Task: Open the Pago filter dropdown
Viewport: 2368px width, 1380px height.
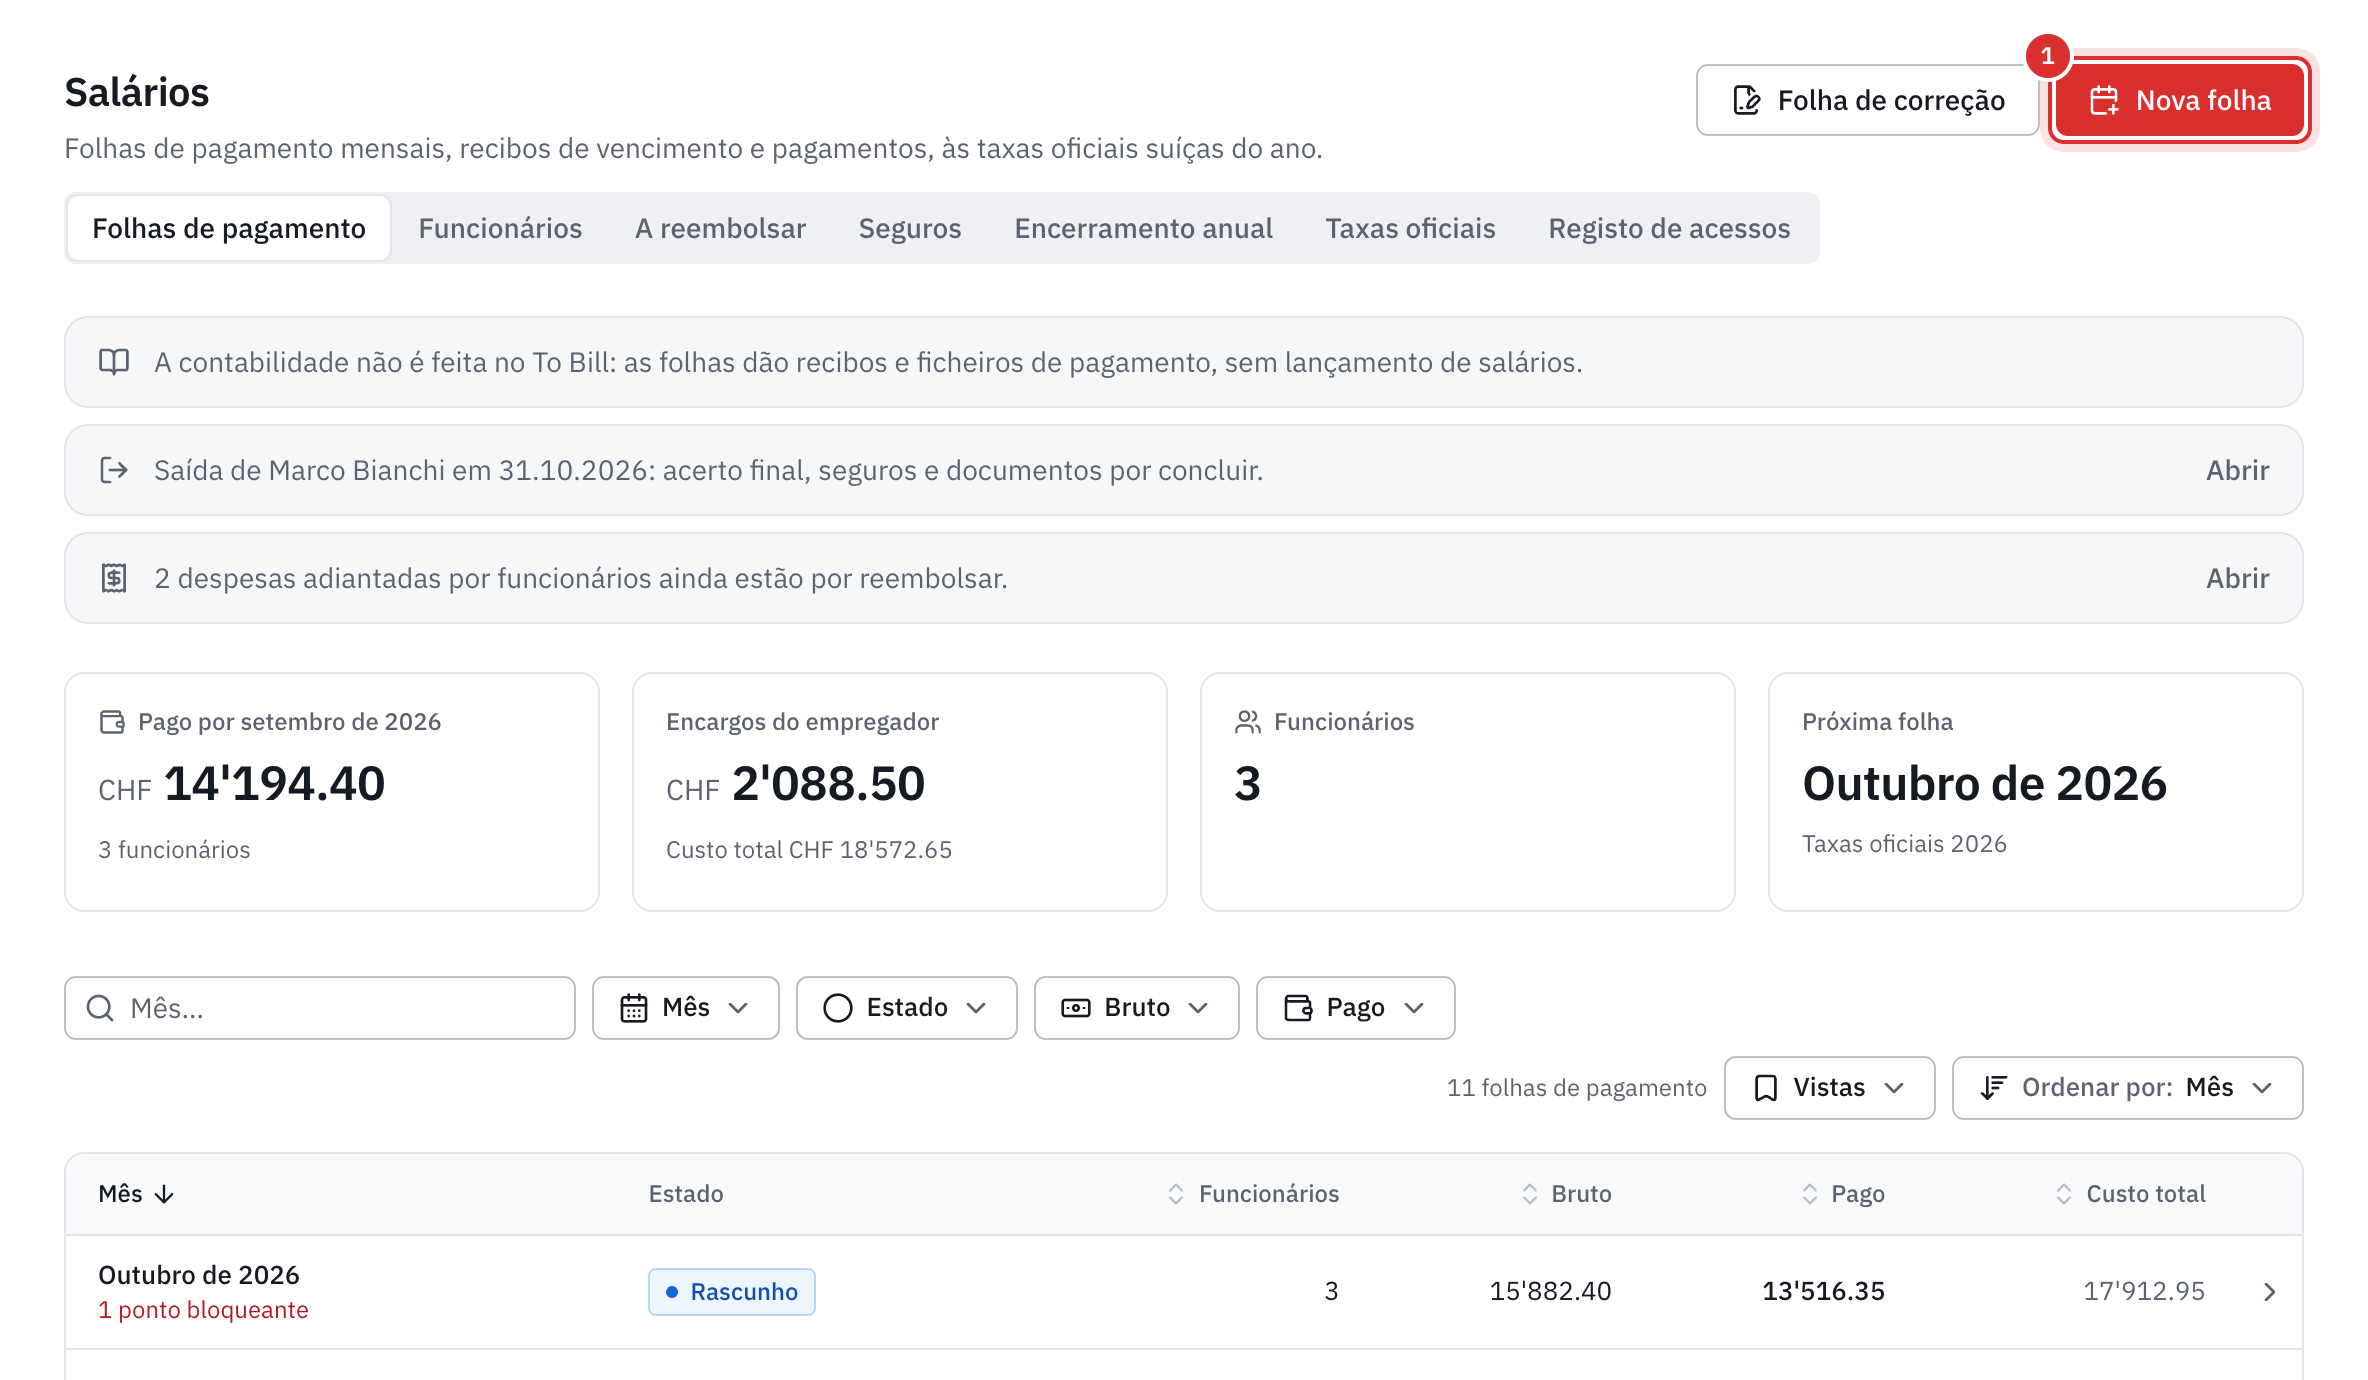Action: (1355, 1008)
